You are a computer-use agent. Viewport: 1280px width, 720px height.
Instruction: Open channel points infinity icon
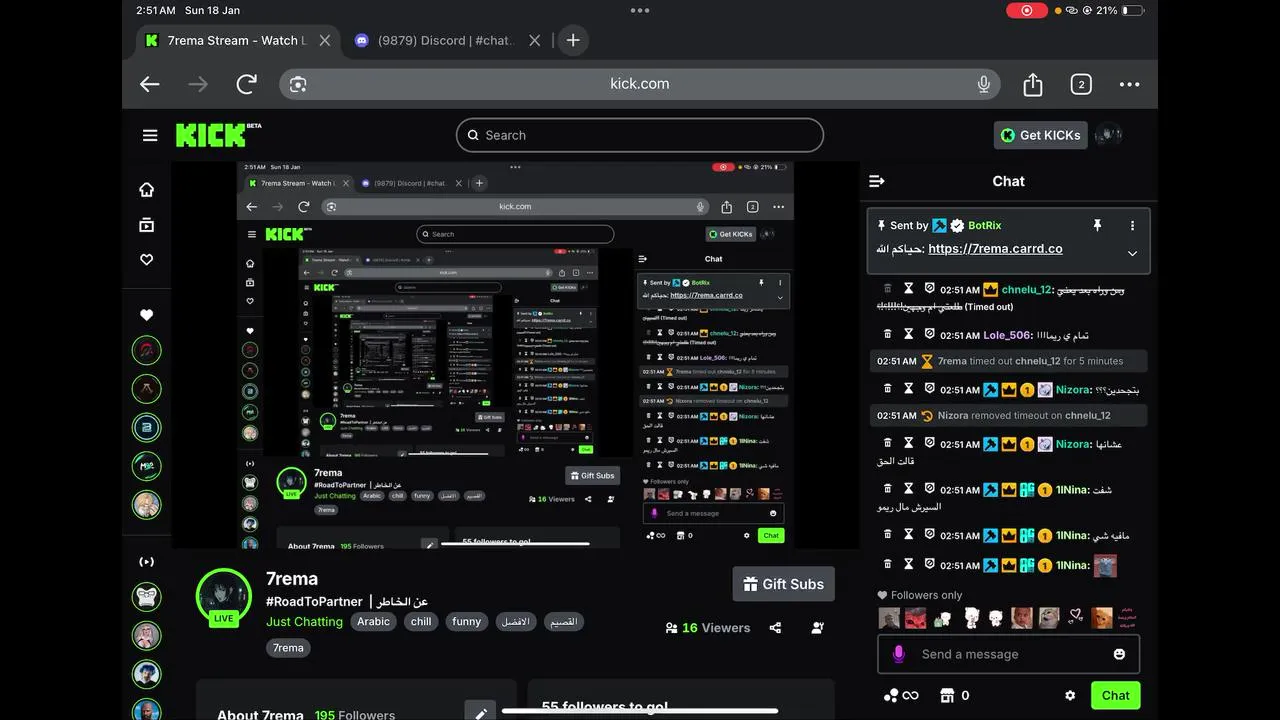pos(900,695)
